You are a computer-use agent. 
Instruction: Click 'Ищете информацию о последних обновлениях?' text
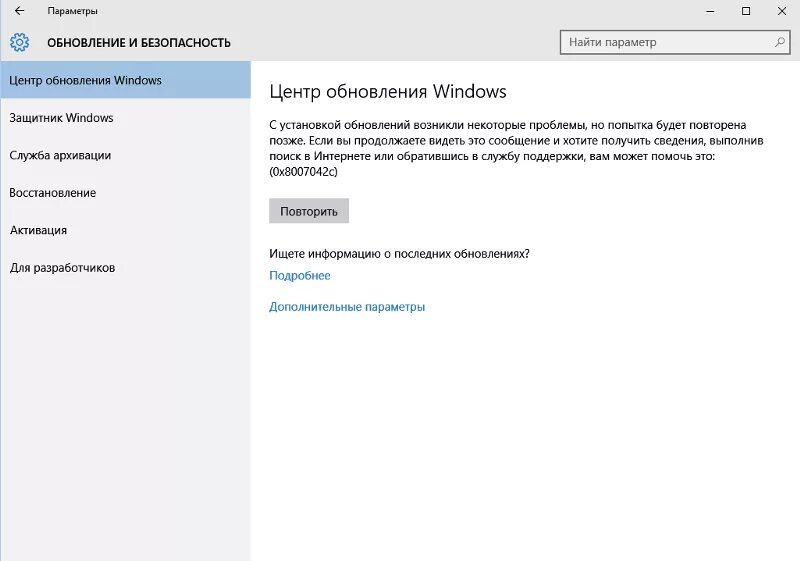(399, 253)
